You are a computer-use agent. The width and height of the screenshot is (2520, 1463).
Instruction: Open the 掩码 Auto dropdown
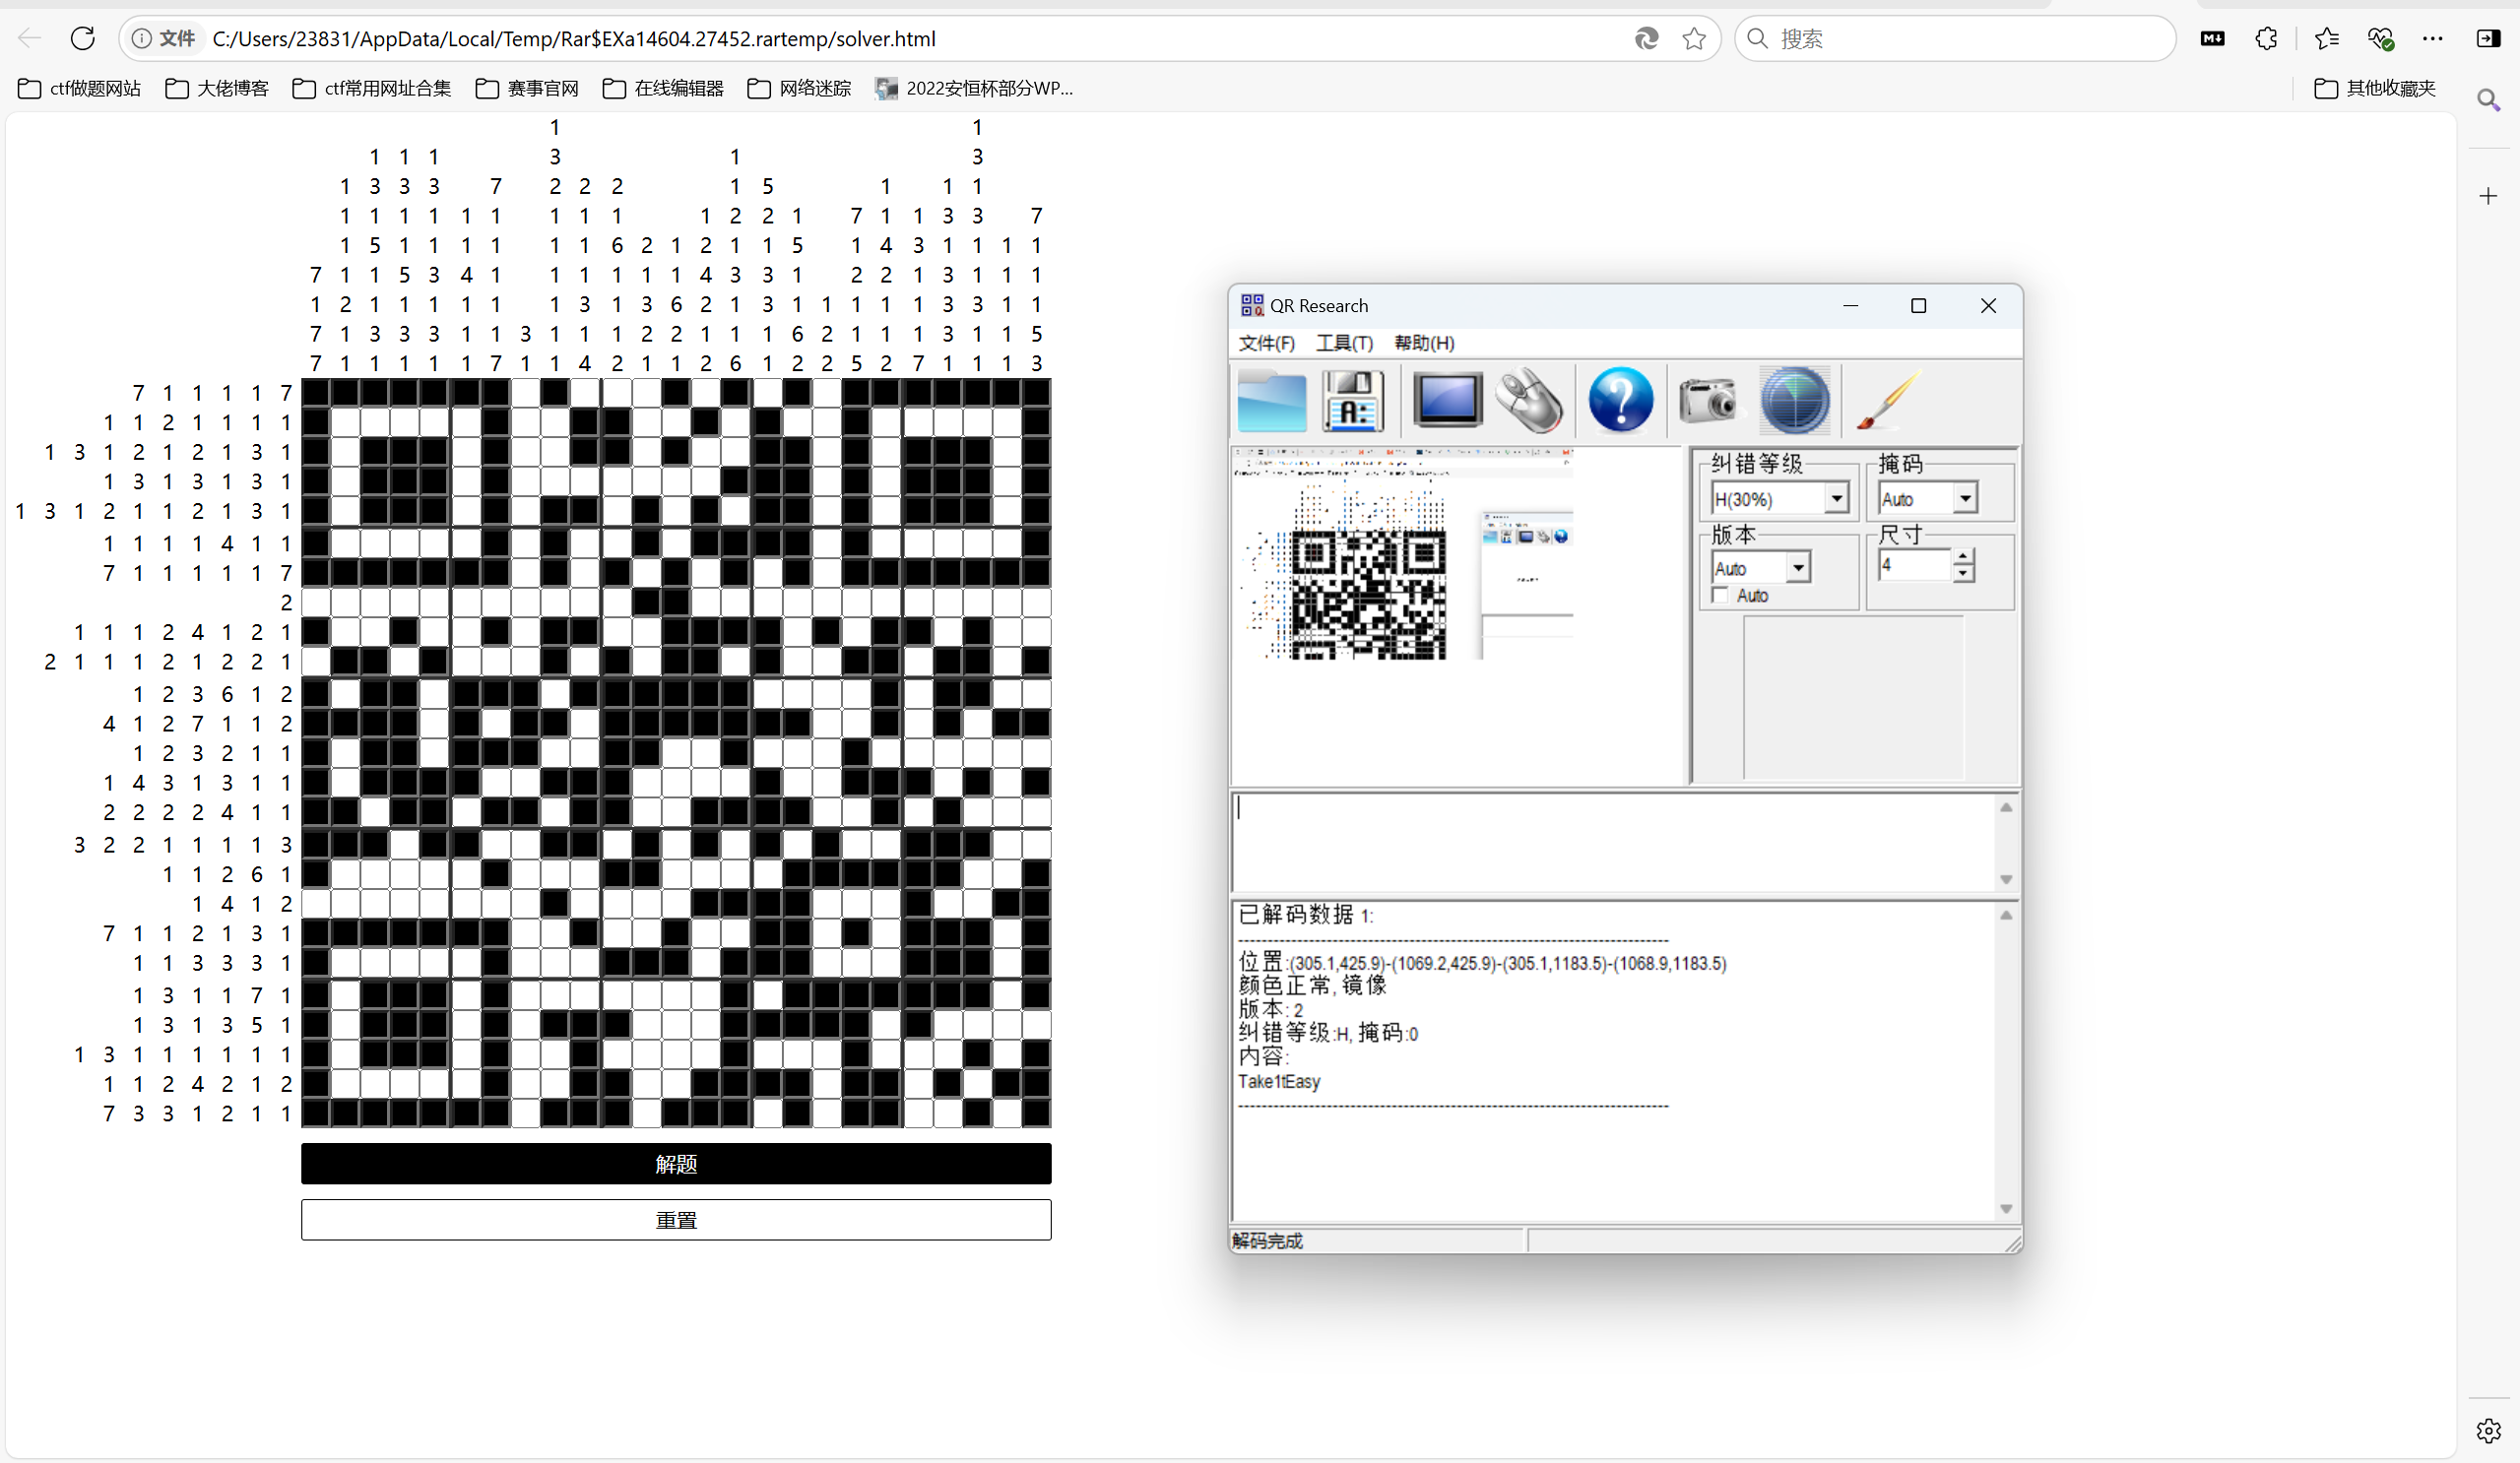(1965, 498)
